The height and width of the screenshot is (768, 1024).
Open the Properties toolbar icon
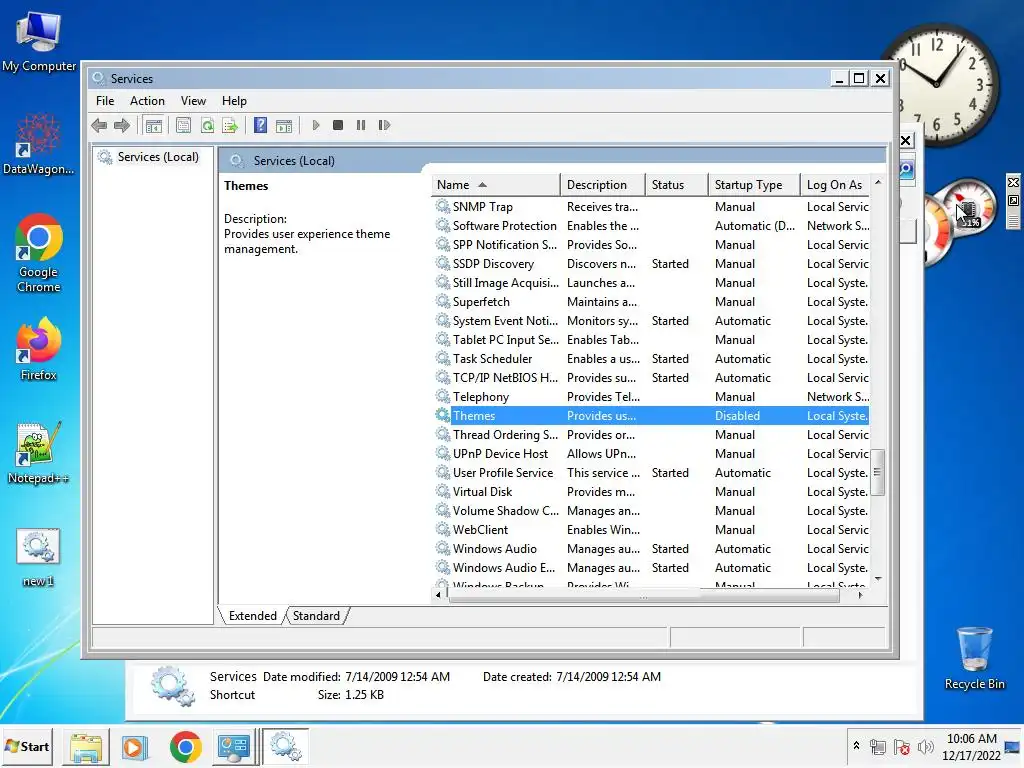click(x=184, y=125)
